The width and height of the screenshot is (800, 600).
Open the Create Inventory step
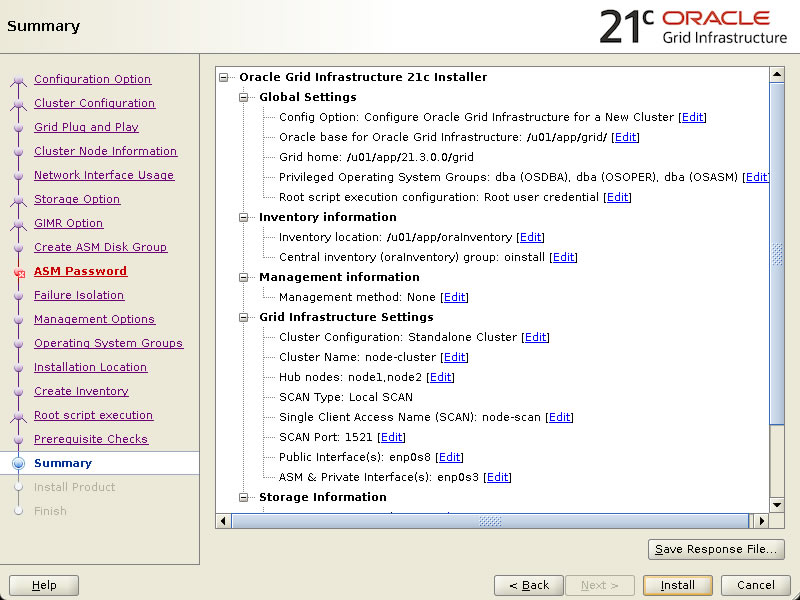(x=81, y=391)
